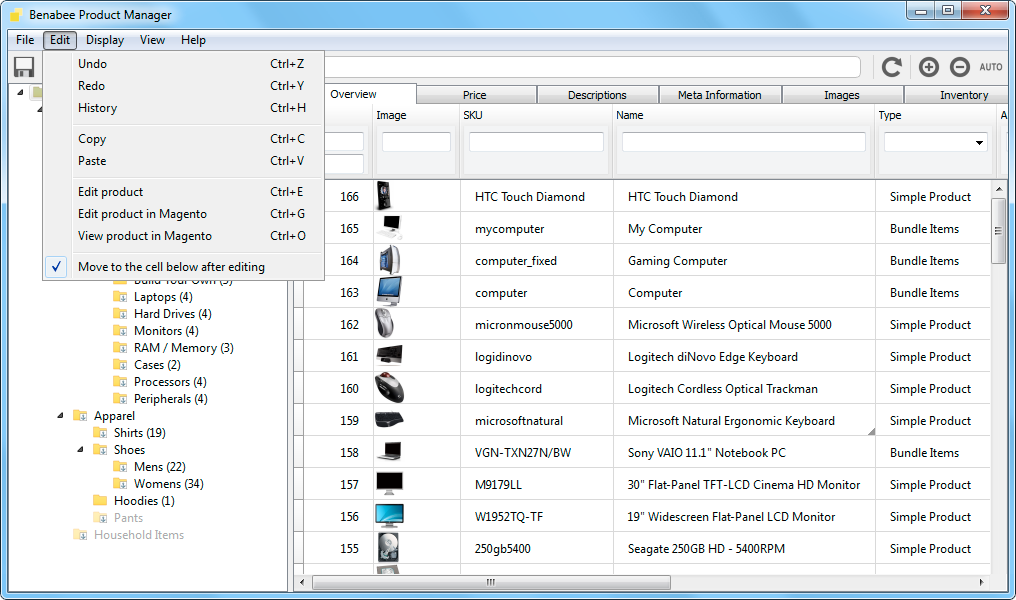Screen dimensions: 1016x600
Task: Click the minus circle remove icon
Action: click(959, 67)
